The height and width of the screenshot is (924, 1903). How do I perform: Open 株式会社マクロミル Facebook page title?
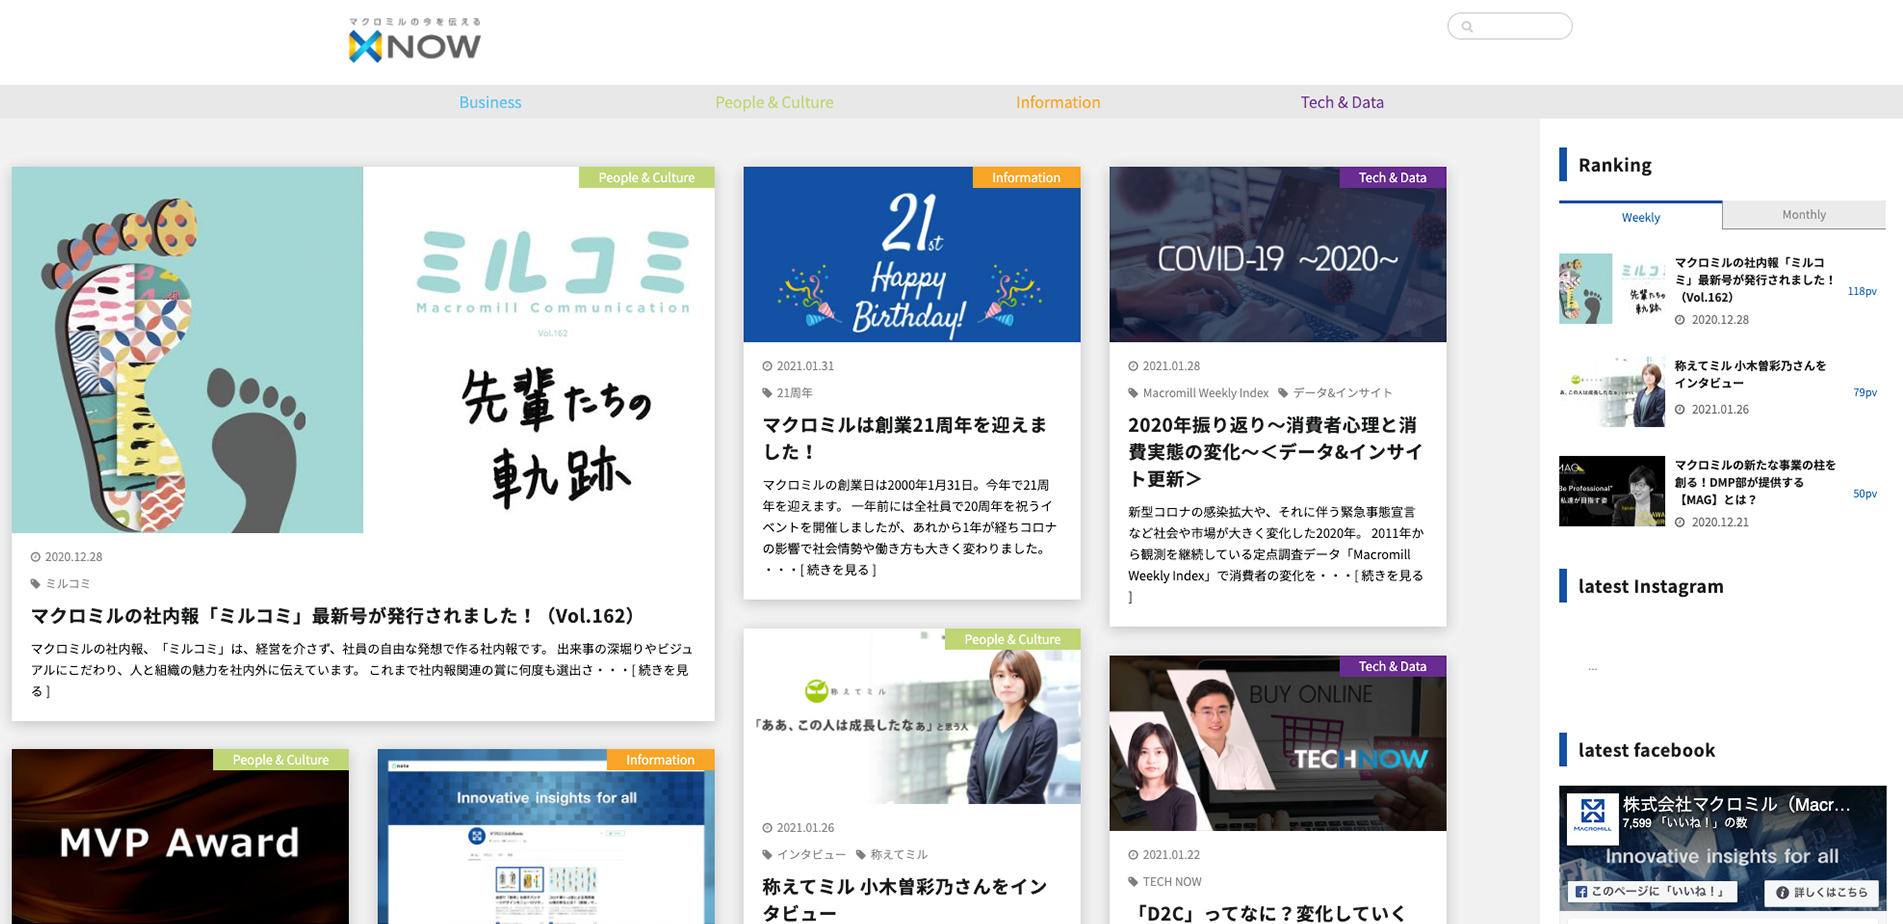click(1736, 804)
